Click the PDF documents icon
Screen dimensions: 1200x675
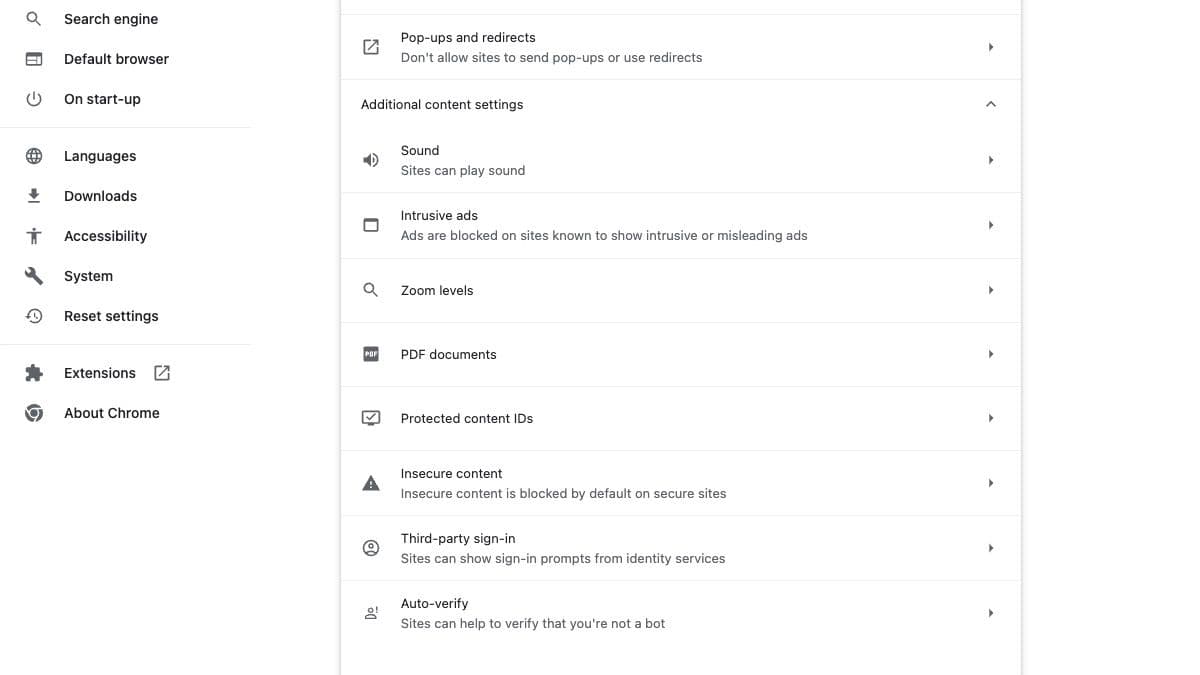(x=371, y=354)
